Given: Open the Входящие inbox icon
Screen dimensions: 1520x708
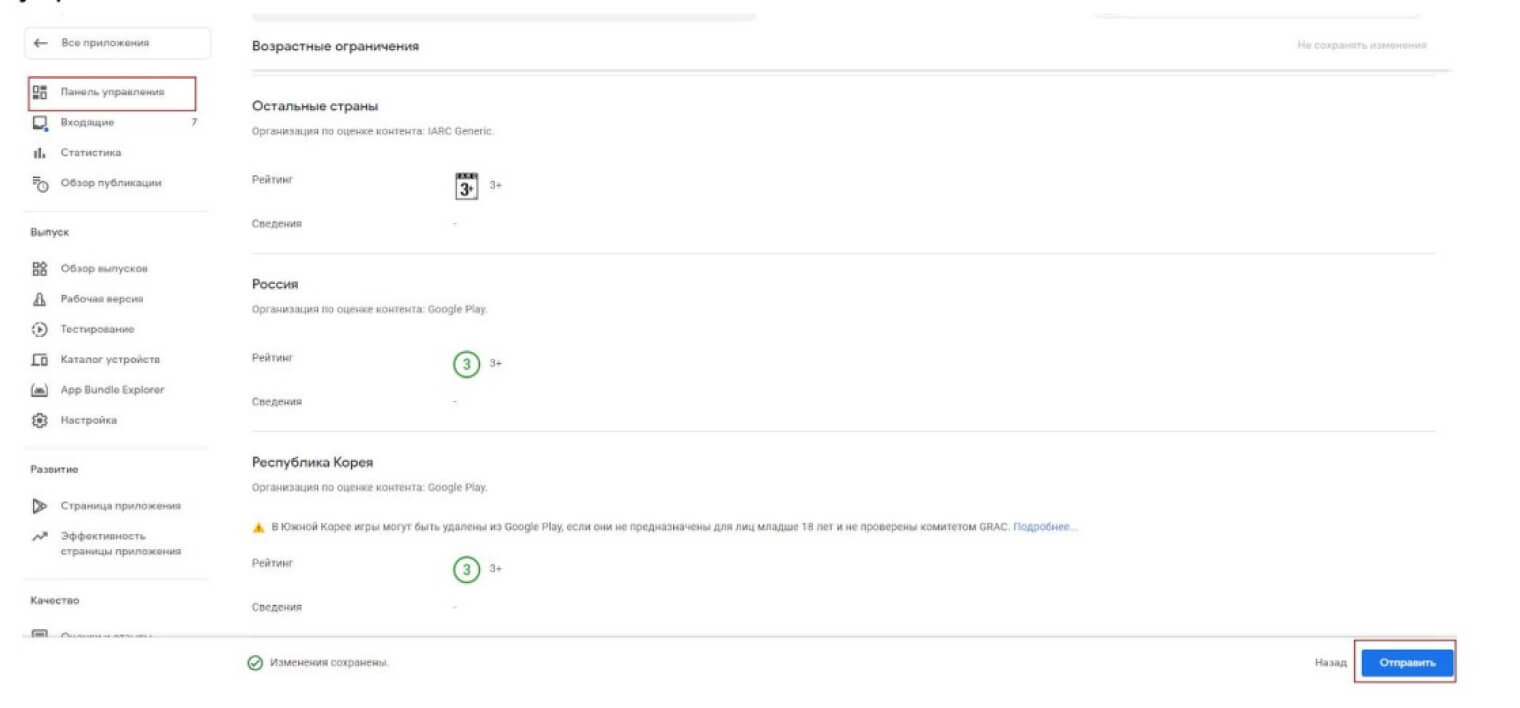Looking at the screenshot, I should tap(40, 123).
